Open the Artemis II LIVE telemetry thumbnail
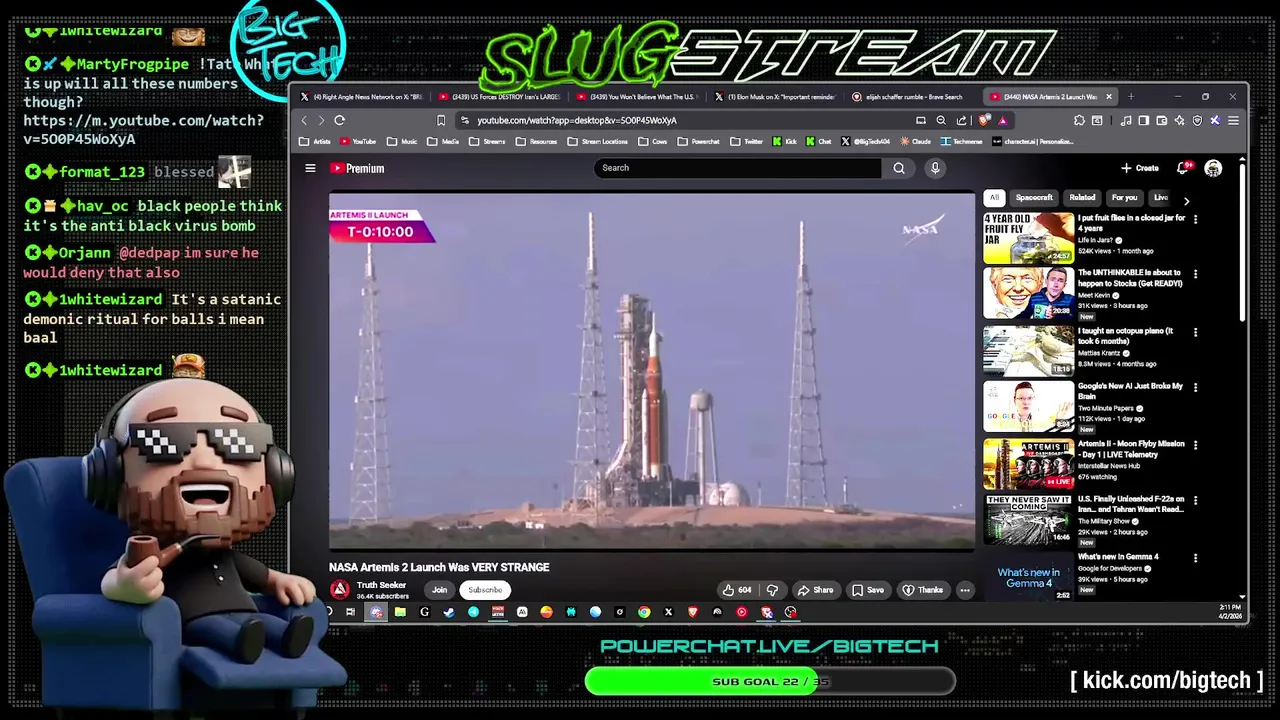Screen dimensions: 1280x720 tap(1028, 464)
